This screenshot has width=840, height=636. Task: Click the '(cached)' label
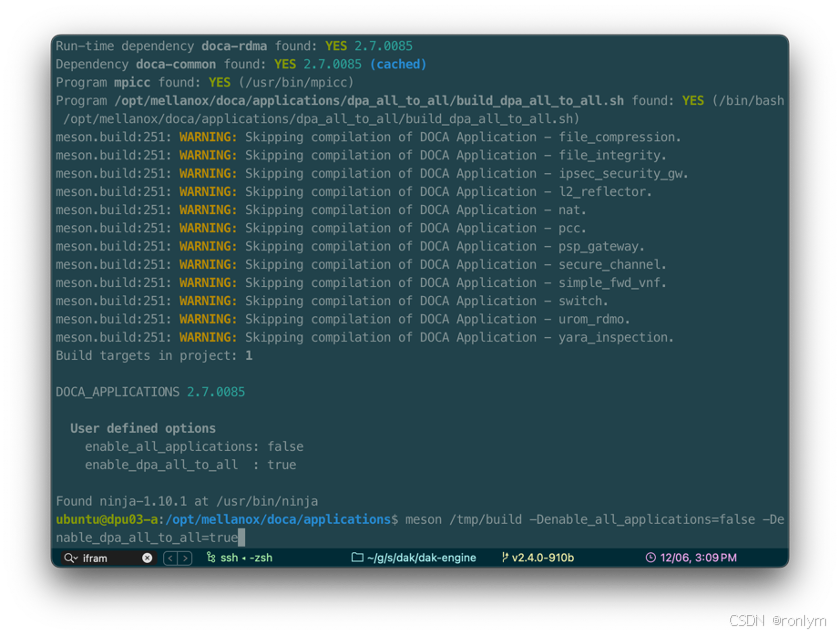(x=398, y=64)
